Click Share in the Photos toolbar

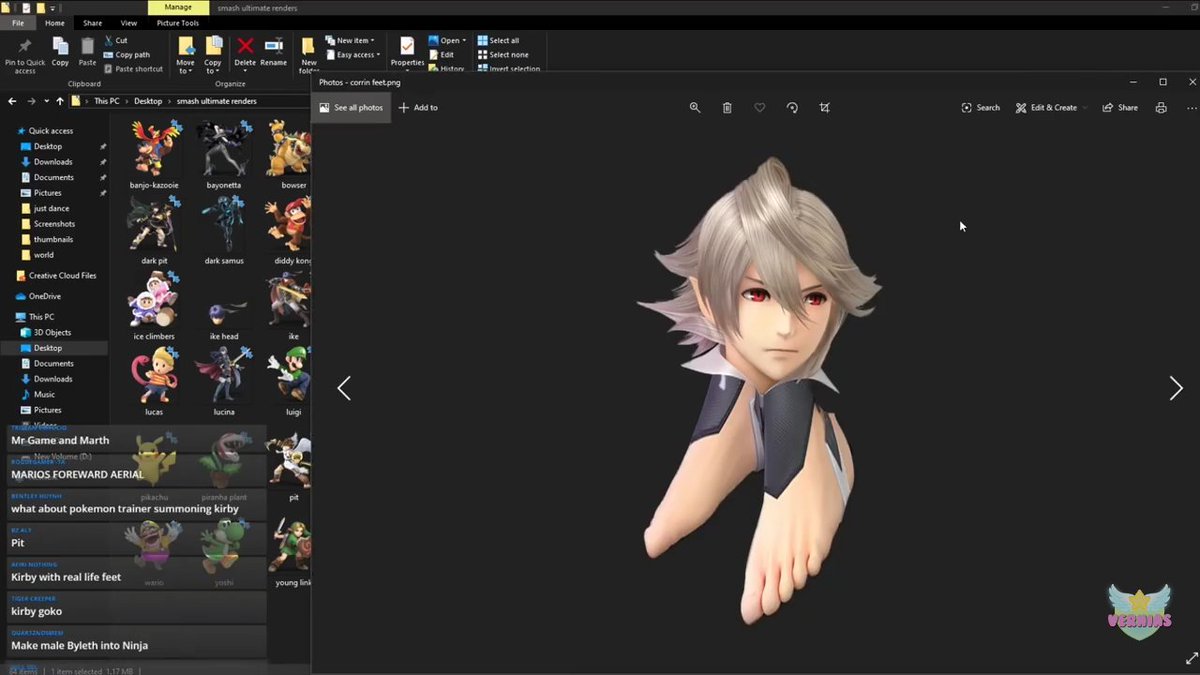point(1120,107)
